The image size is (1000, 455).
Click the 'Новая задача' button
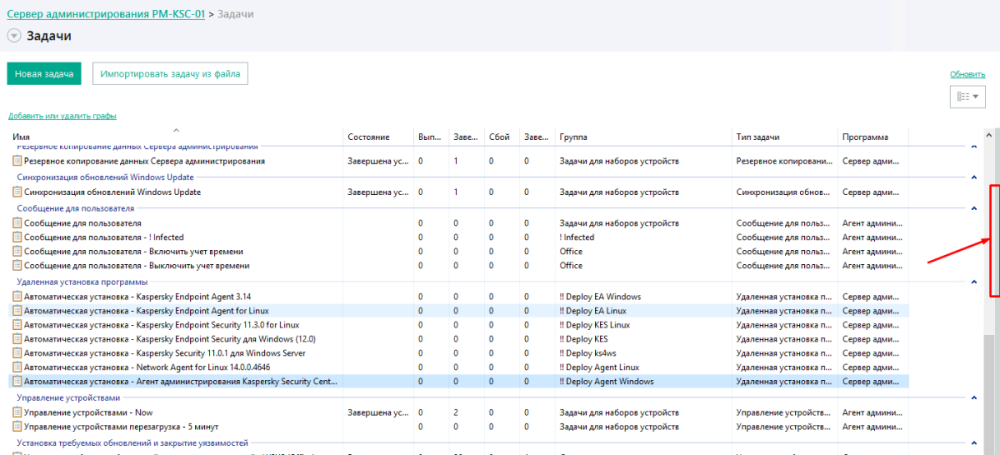click(44, 74)
